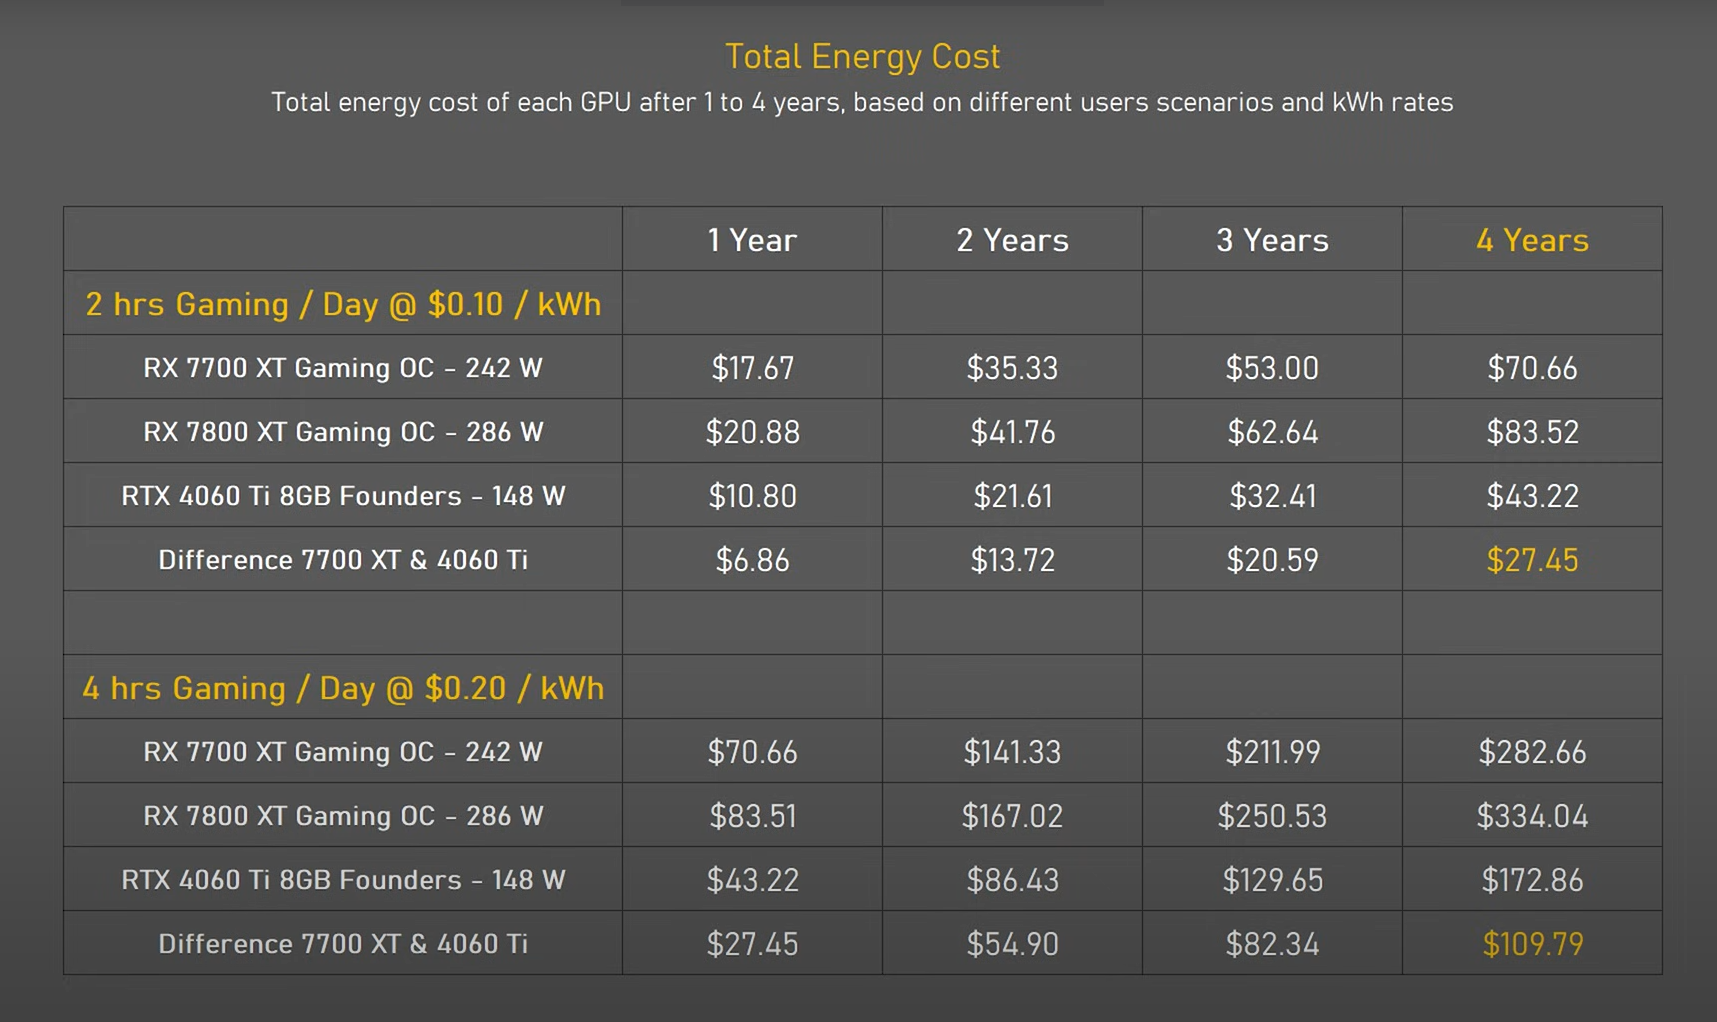Screen dimensions: 1717x1022
Task: Click the $53.00 cell
Action: (1272, 368)
